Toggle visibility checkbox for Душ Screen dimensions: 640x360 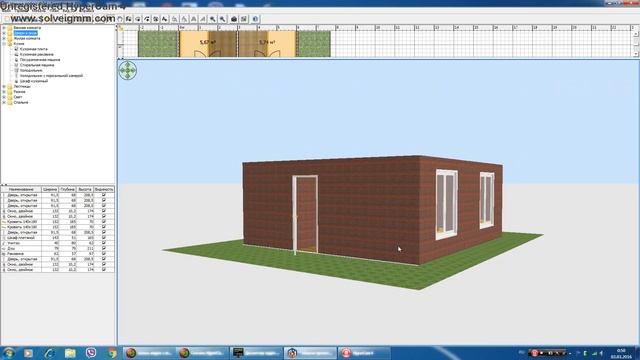(x=104, y=248)
